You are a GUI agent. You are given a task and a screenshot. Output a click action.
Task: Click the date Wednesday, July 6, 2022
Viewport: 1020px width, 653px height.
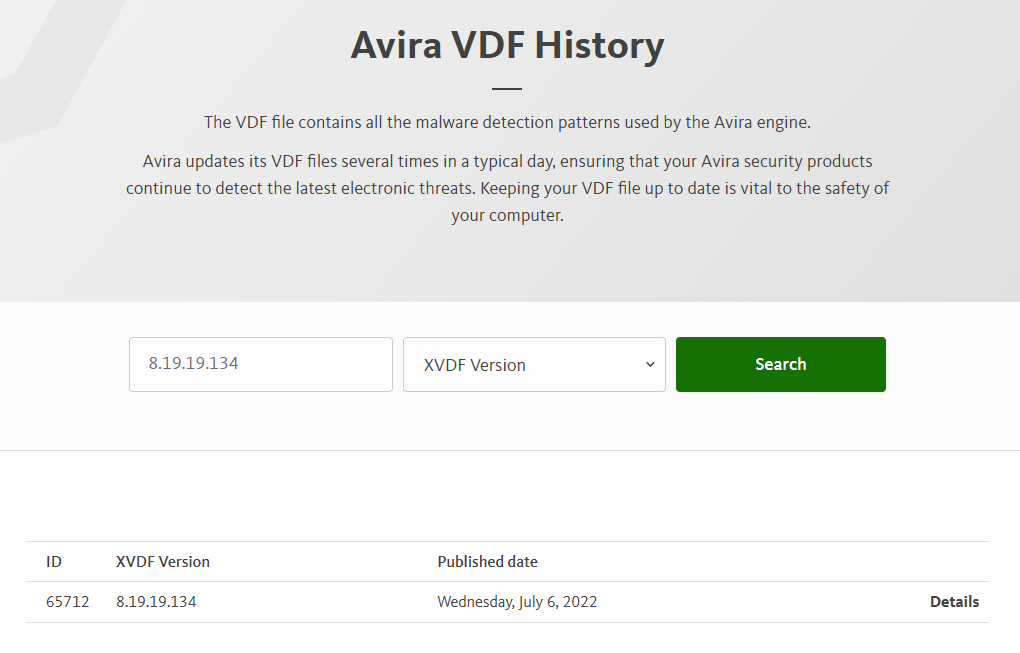click(517, 602)
